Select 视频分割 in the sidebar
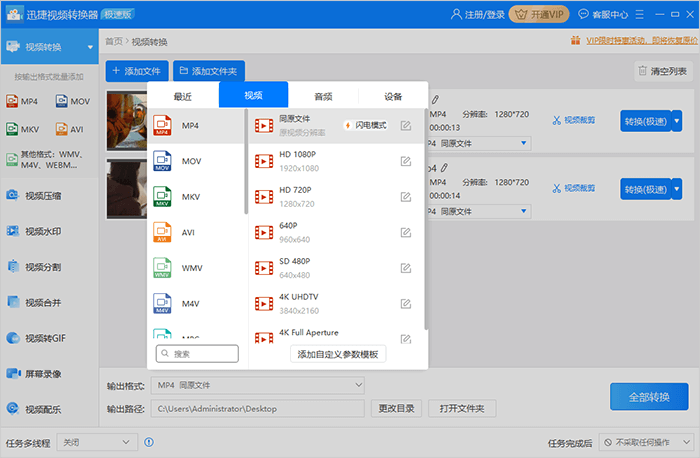 pyautogui.click(x=34, y=267)
